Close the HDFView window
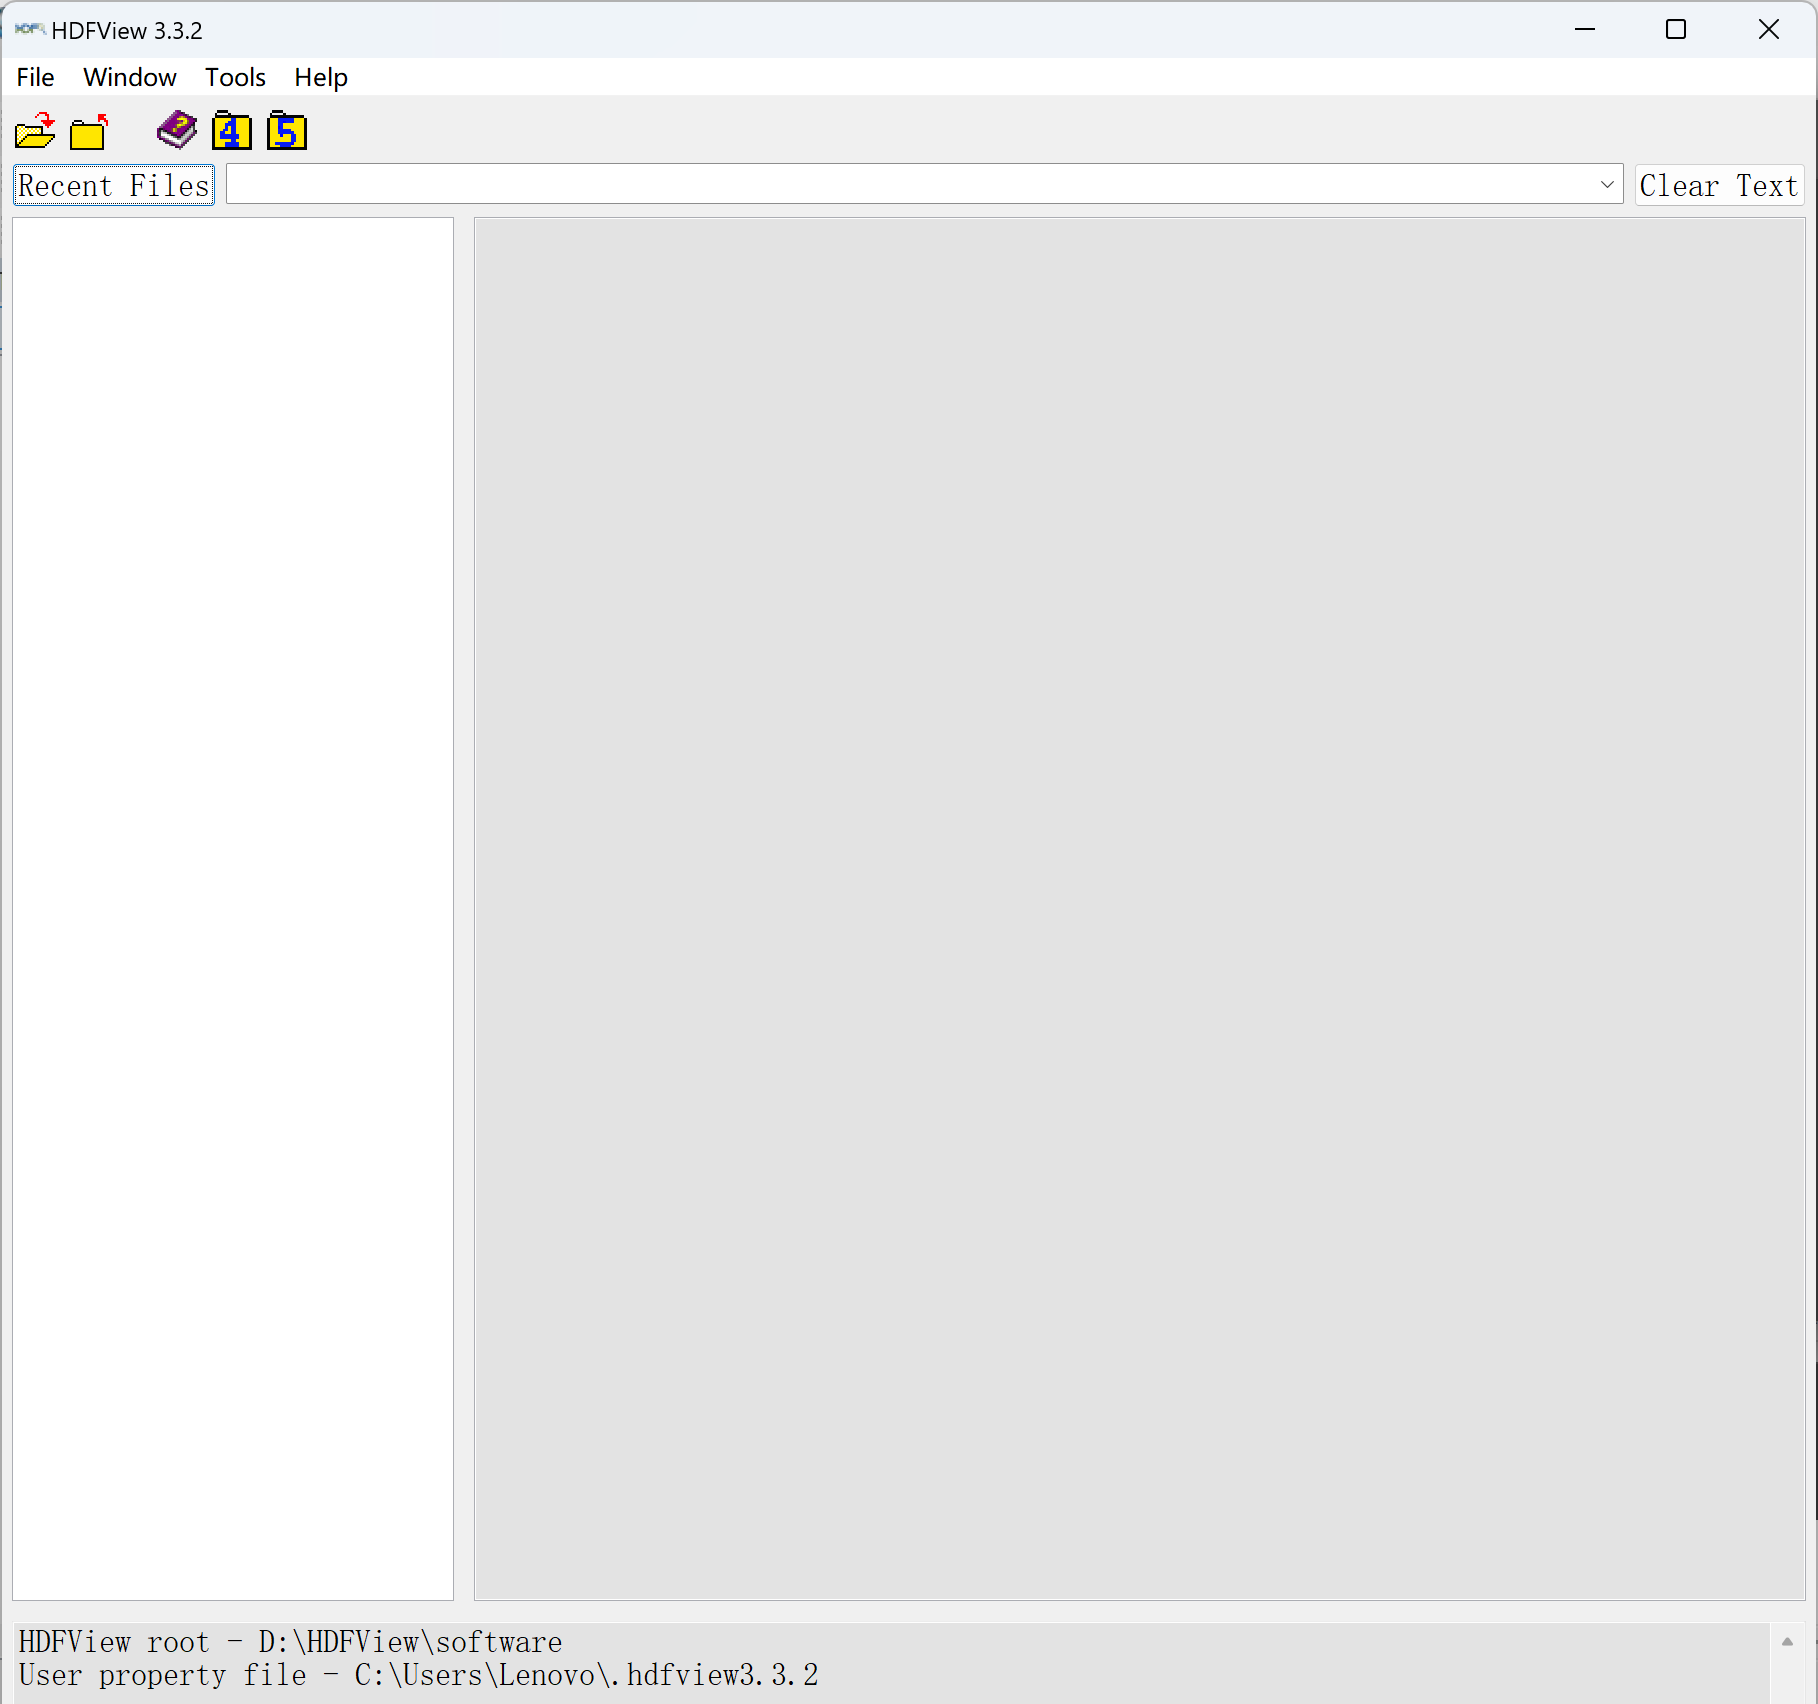 point(1769,30)
